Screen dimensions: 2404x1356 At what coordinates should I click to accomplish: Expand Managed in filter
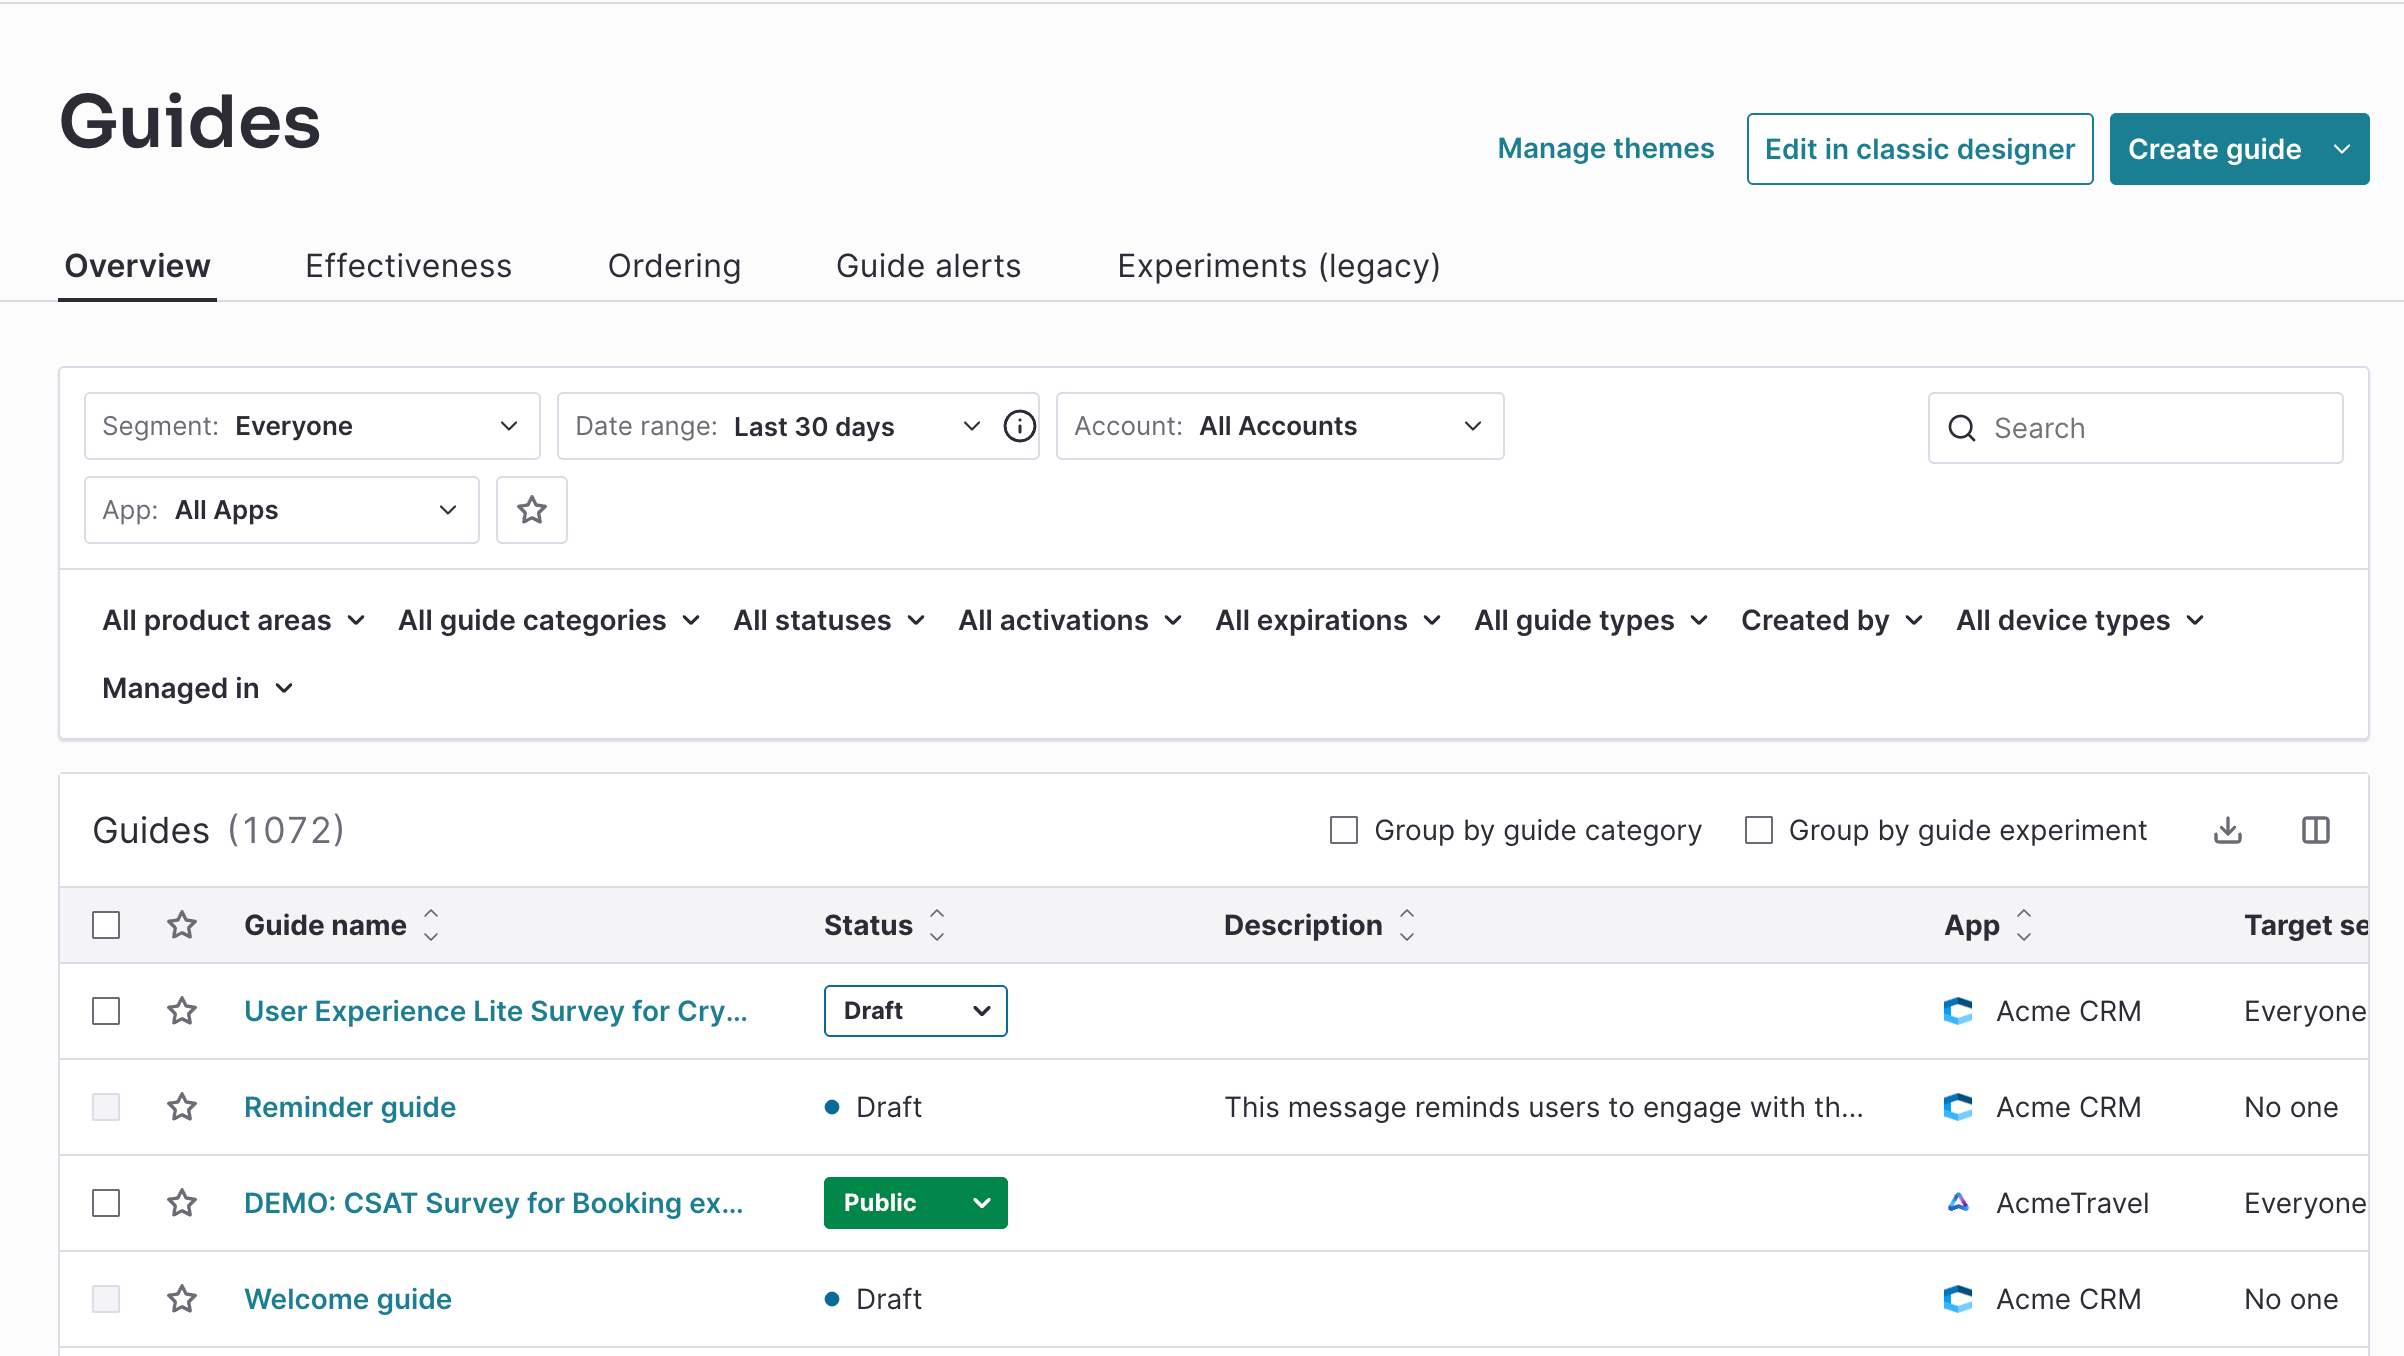pos(198,688)
